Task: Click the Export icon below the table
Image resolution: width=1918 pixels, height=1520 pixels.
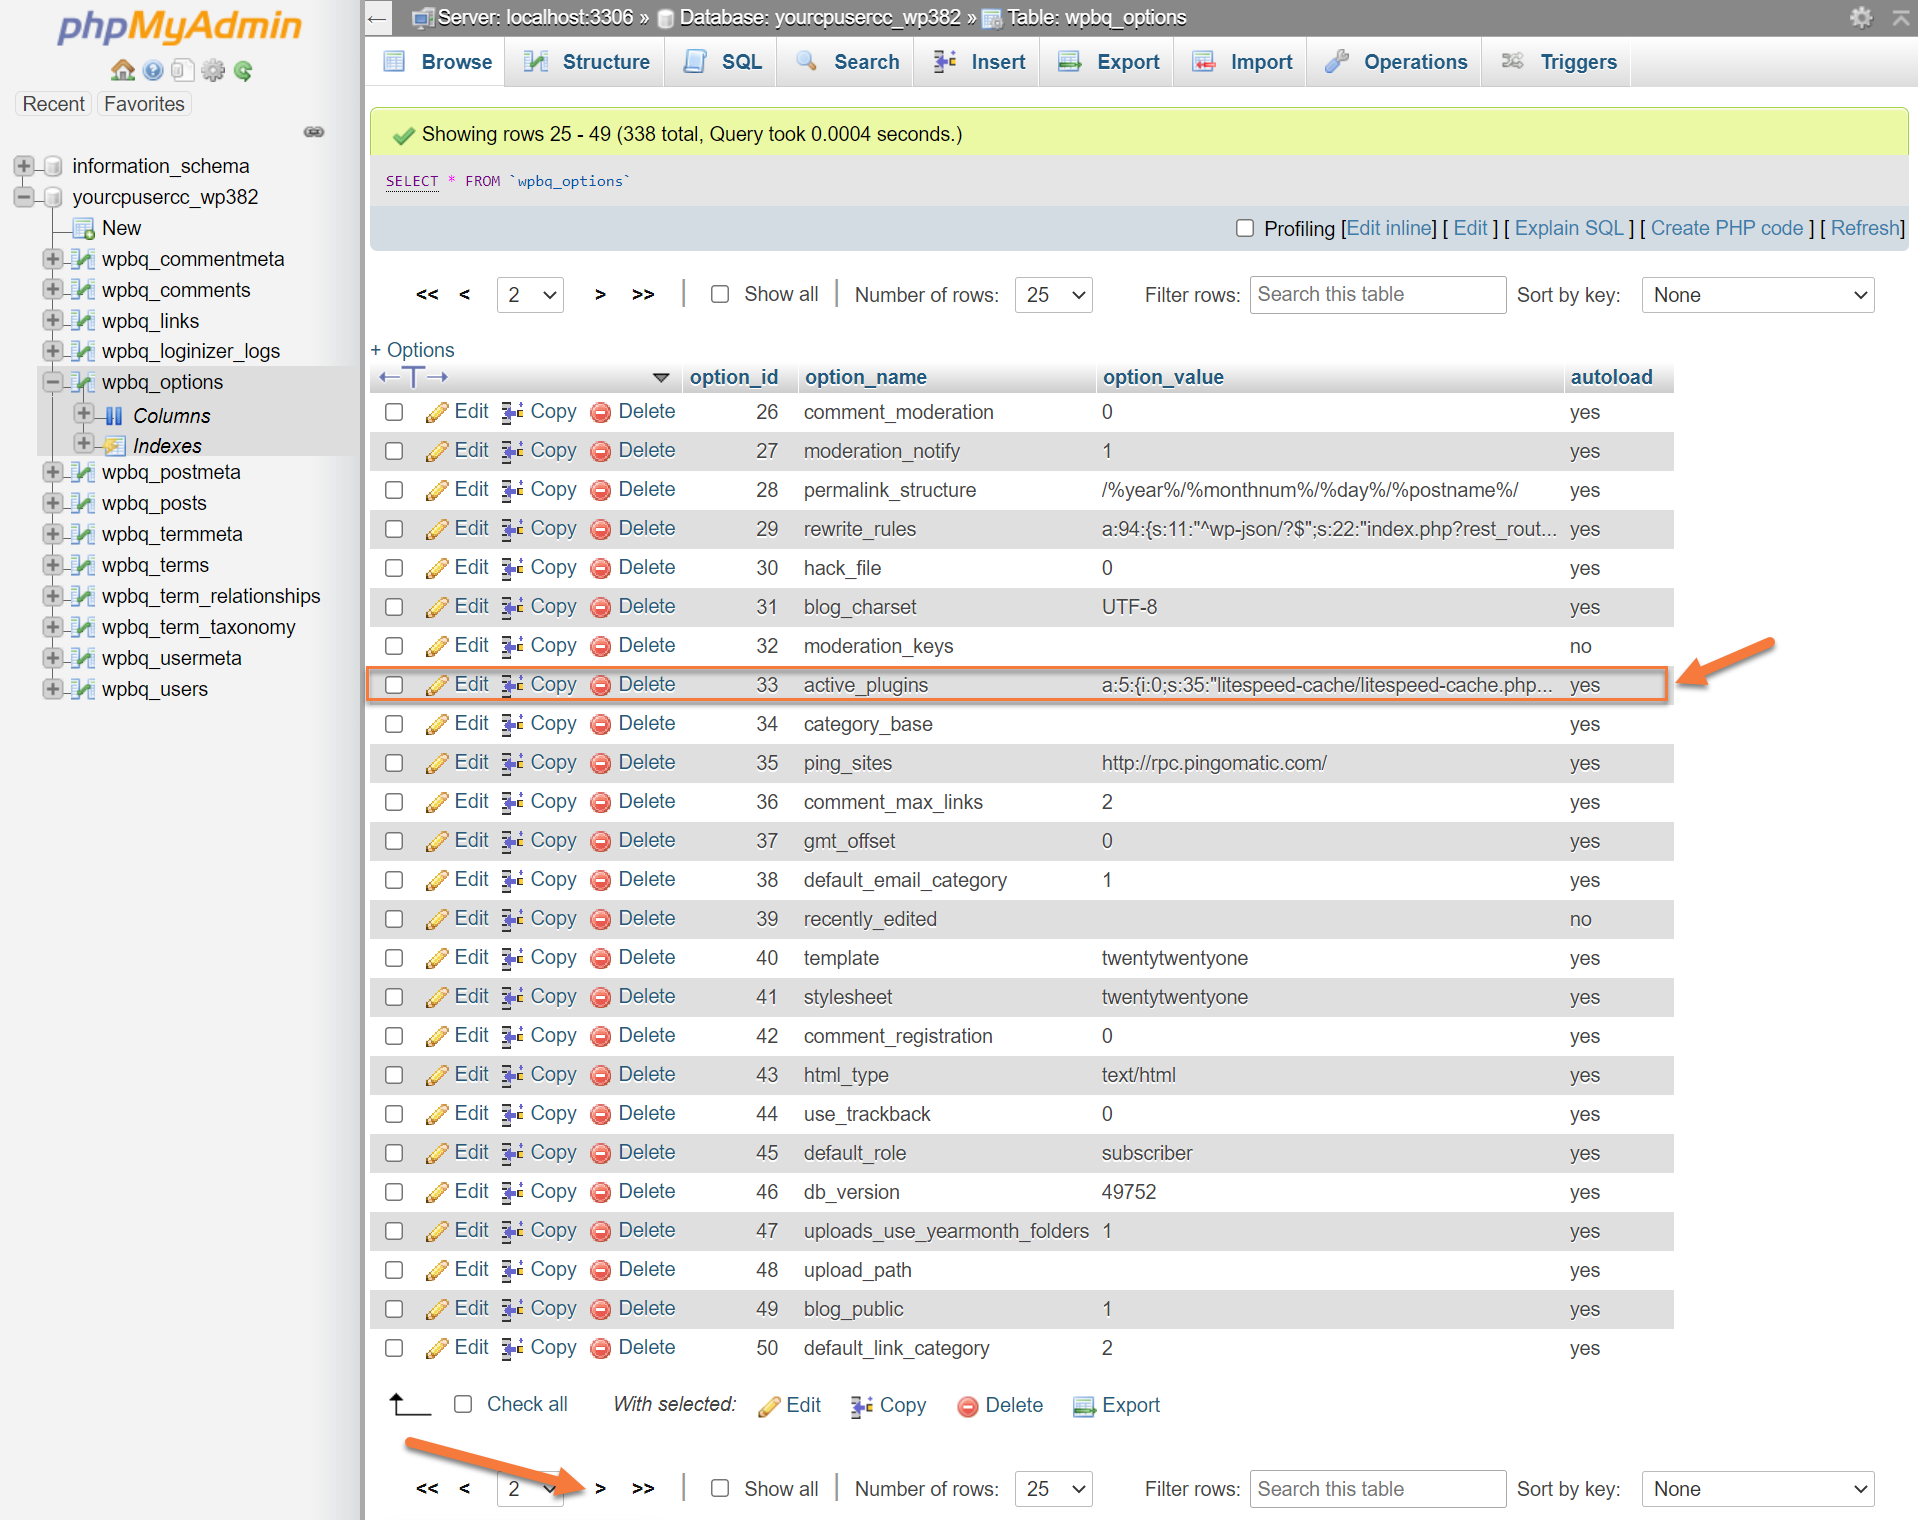Action: (x=1084, y=1406)
